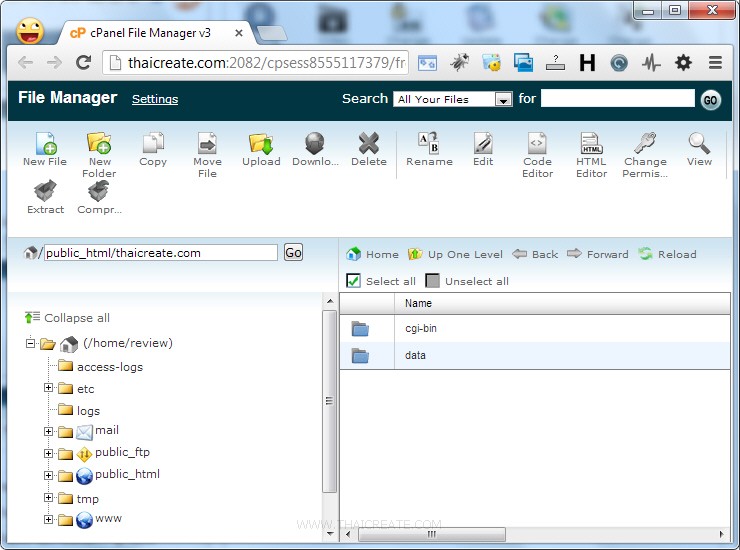Select the mail tree item

tap(107, 430)
